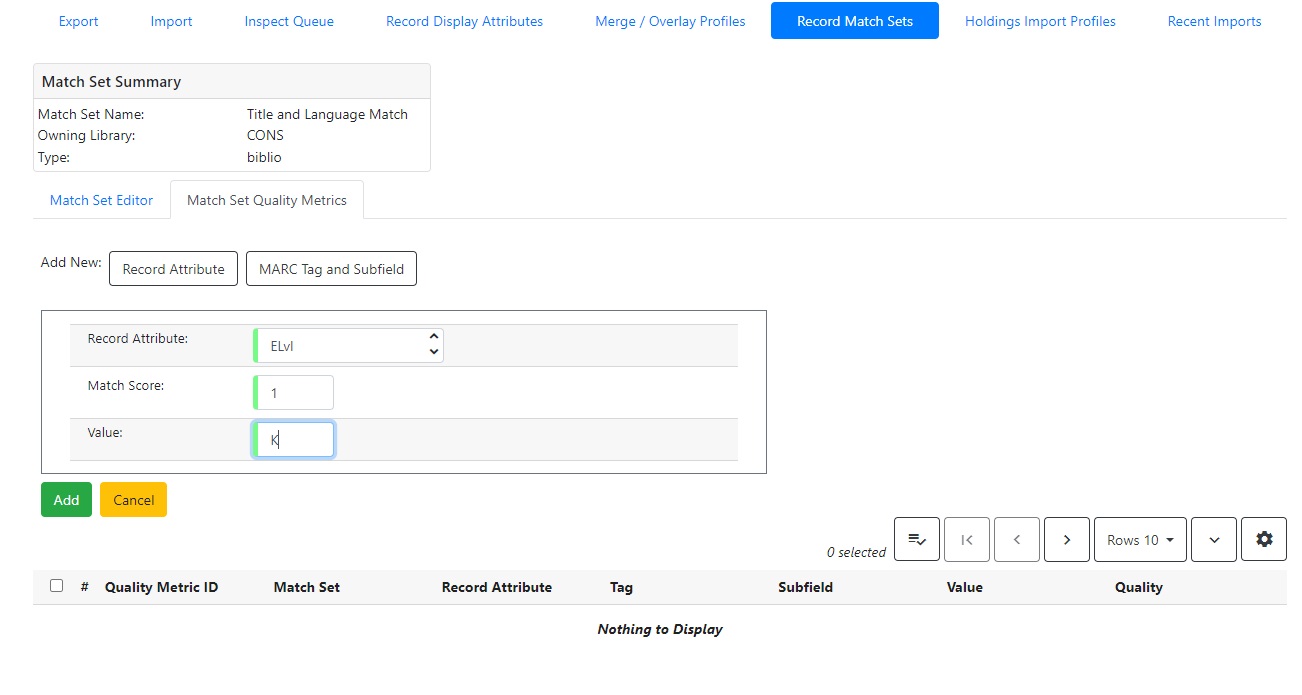Screen dimensions: 1302x695
Task: Focus the Match Score input field
Action: [x=296, y=393]
